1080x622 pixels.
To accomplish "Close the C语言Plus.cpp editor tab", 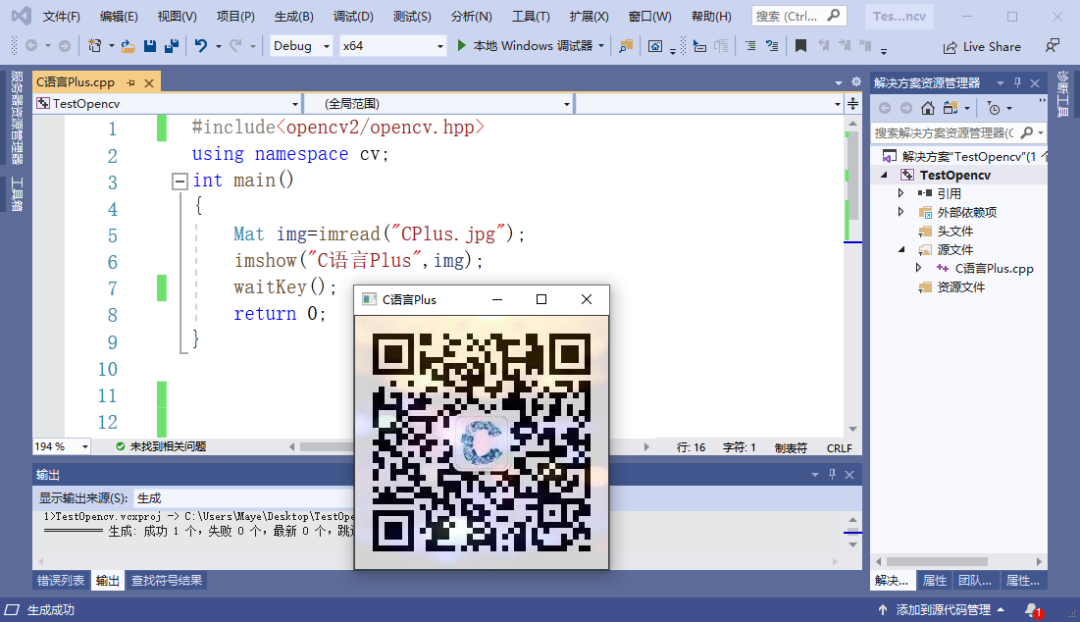I will pos(149,83).
